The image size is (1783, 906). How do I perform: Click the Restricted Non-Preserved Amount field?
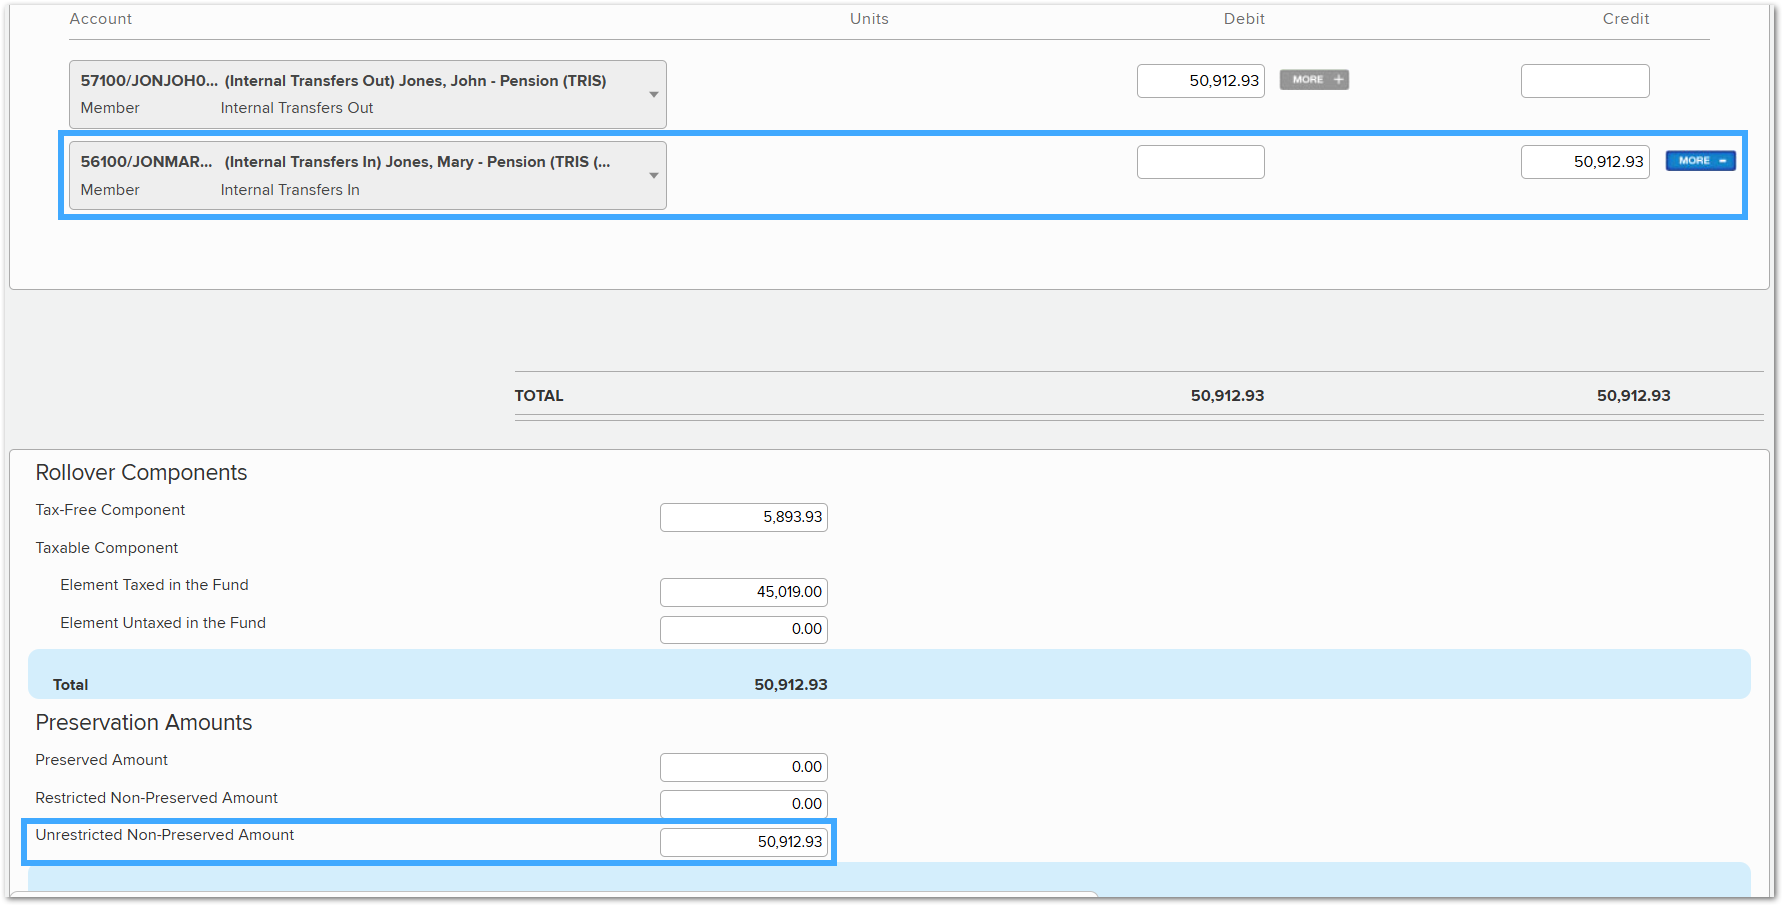pyautogui.click(x=743, y=804)
